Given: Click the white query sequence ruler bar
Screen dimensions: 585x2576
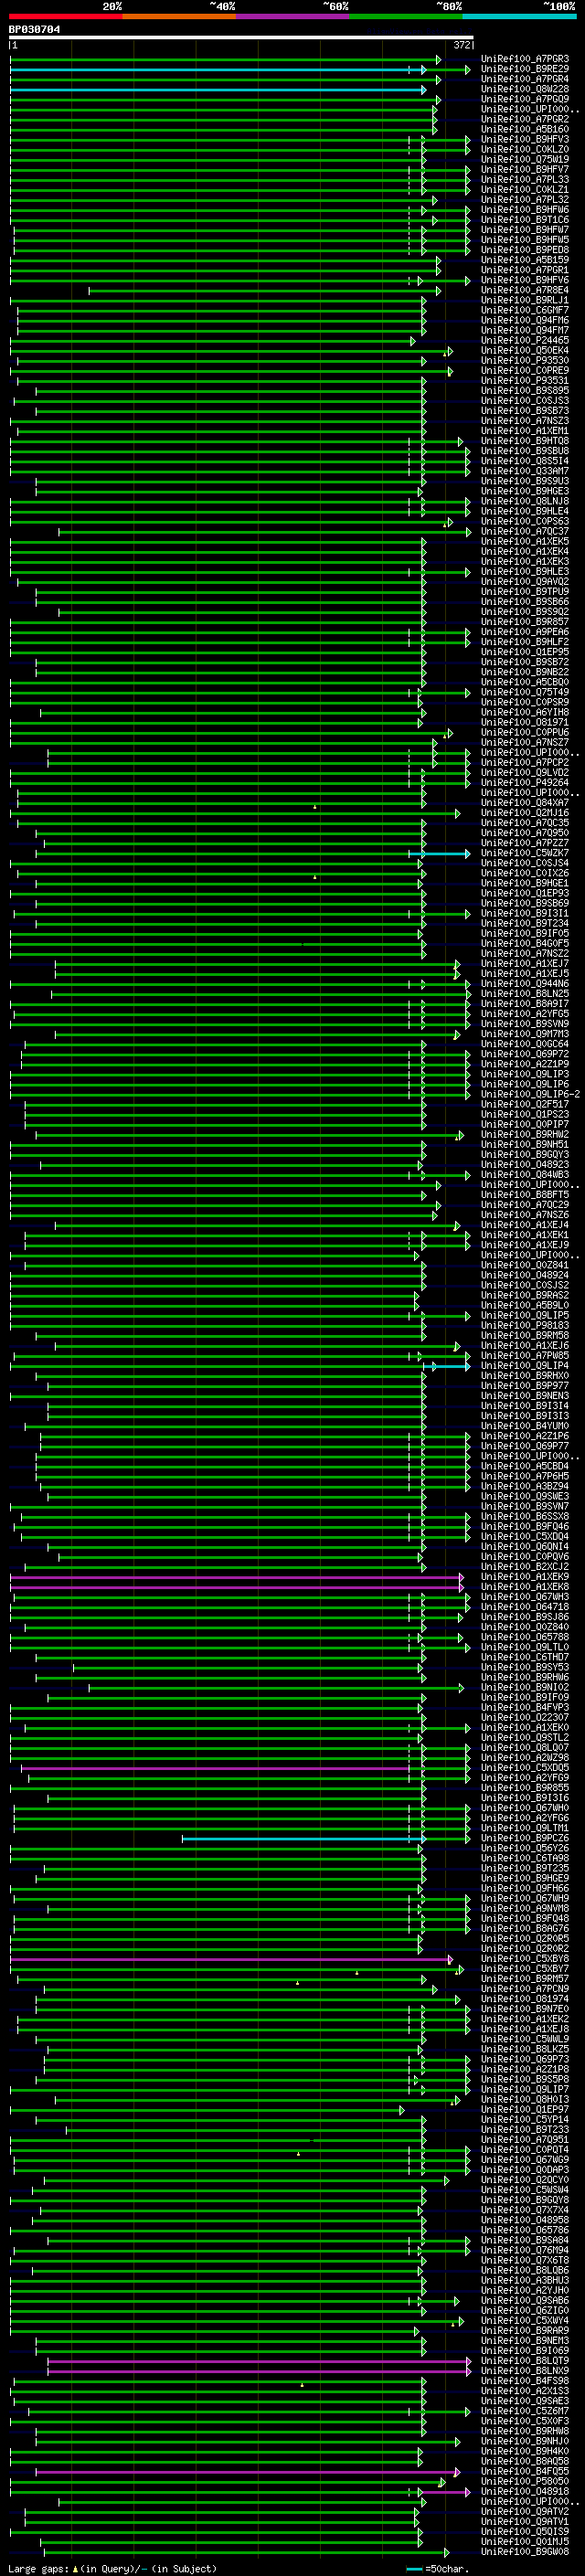Looking at the screenshot, I should [241, 37].
